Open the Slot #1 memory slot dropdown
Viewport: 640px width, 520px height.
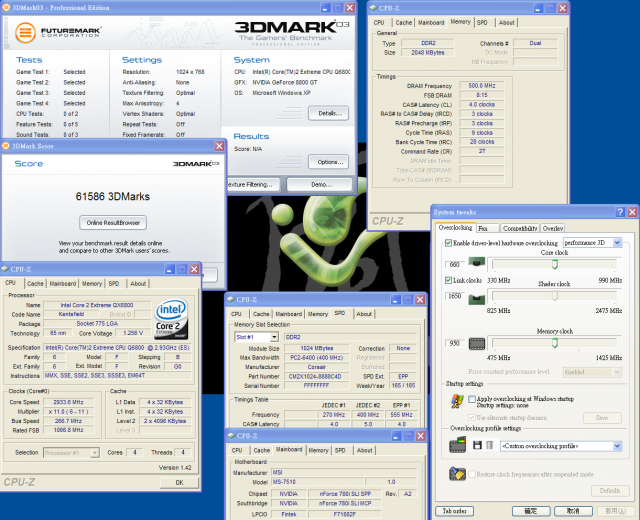pyautogui.click(x=274, y=337)
